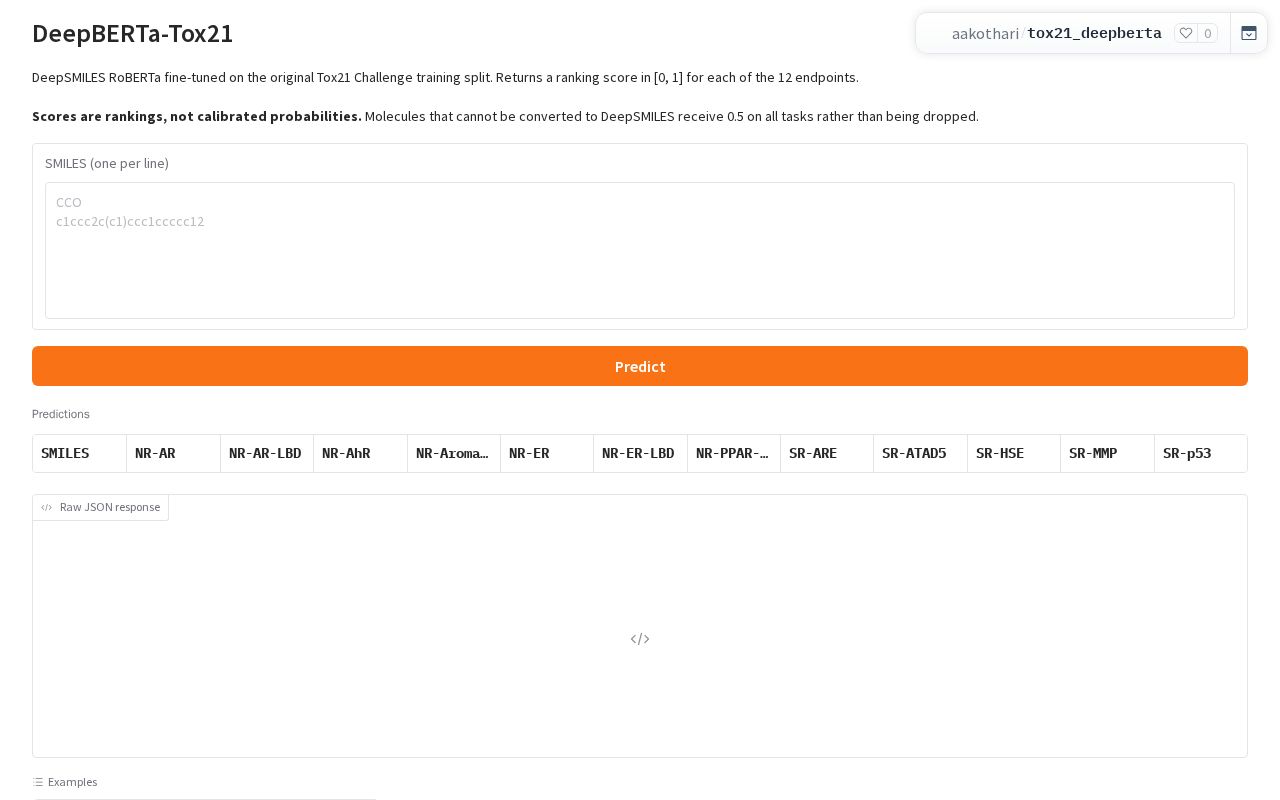Viewport: 1280px width, 800px height.
Task: Click the NR-PPAR-gamma column header
Action: coord(734,453)
